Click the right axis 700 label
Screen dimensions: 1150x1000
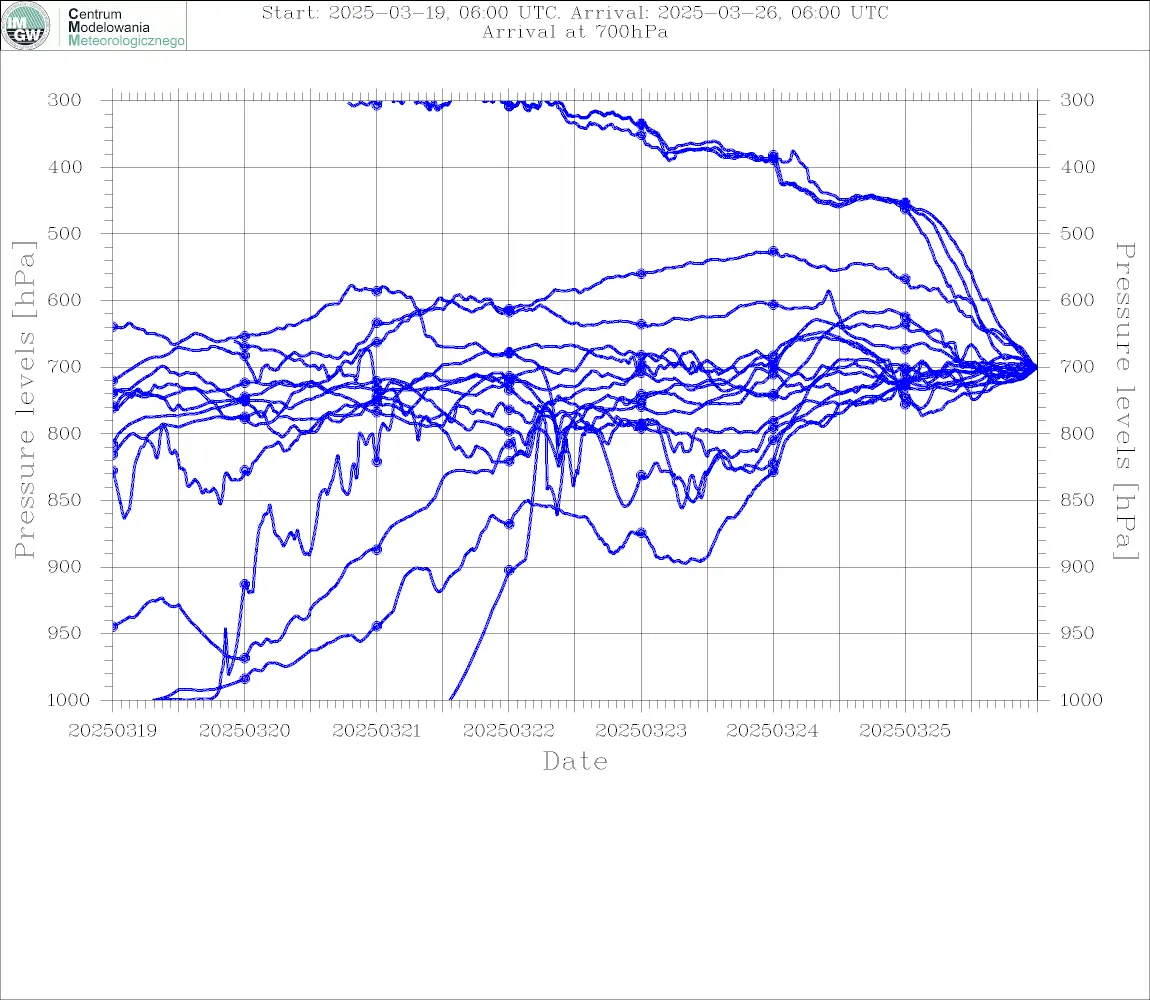[x=1077, y=366]
